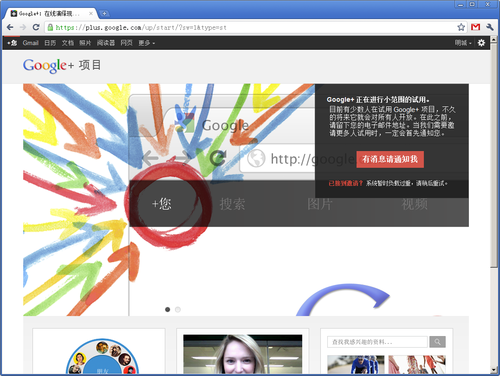Click the +您 item in the black bar
The width and height of the screenshot is (500, 376).
pos(12,43)
